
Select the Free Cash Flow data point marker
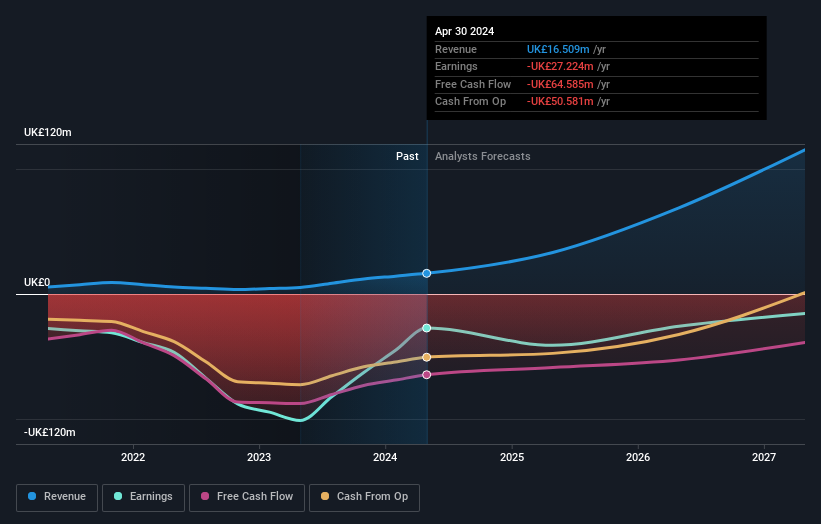click(427, 375)
